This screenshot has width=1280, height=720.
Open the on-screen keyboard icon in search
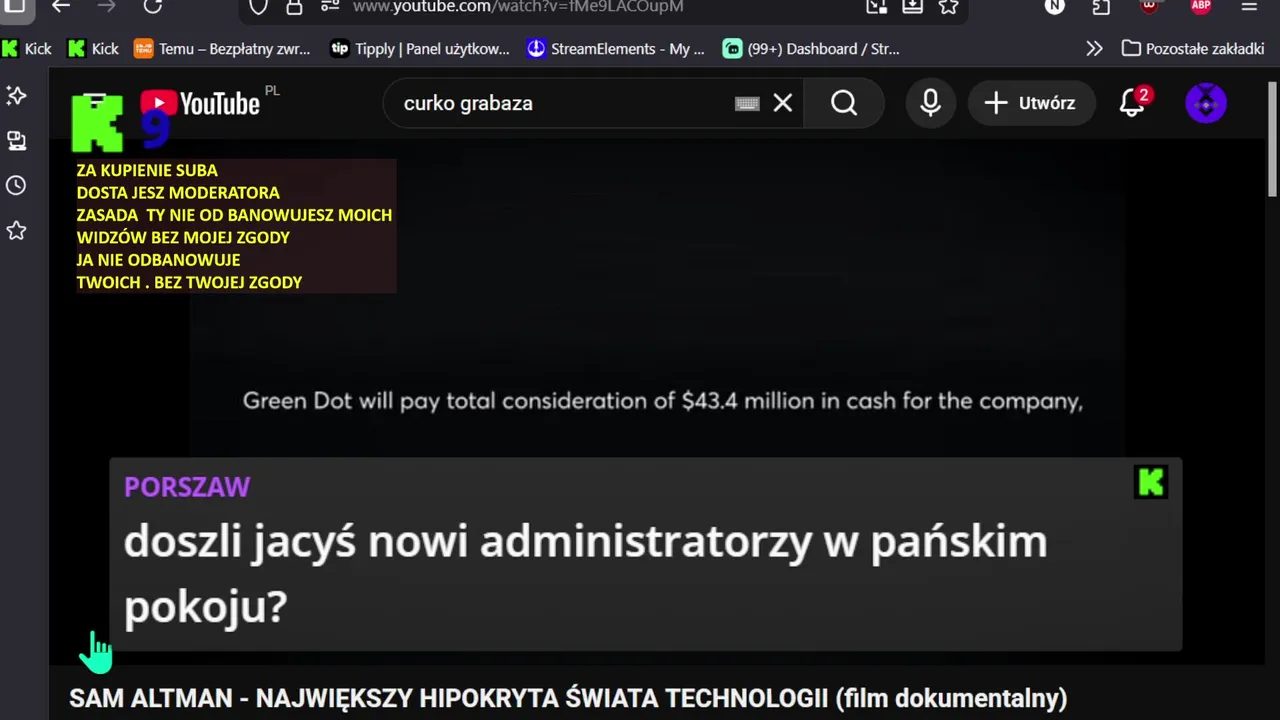747,103
